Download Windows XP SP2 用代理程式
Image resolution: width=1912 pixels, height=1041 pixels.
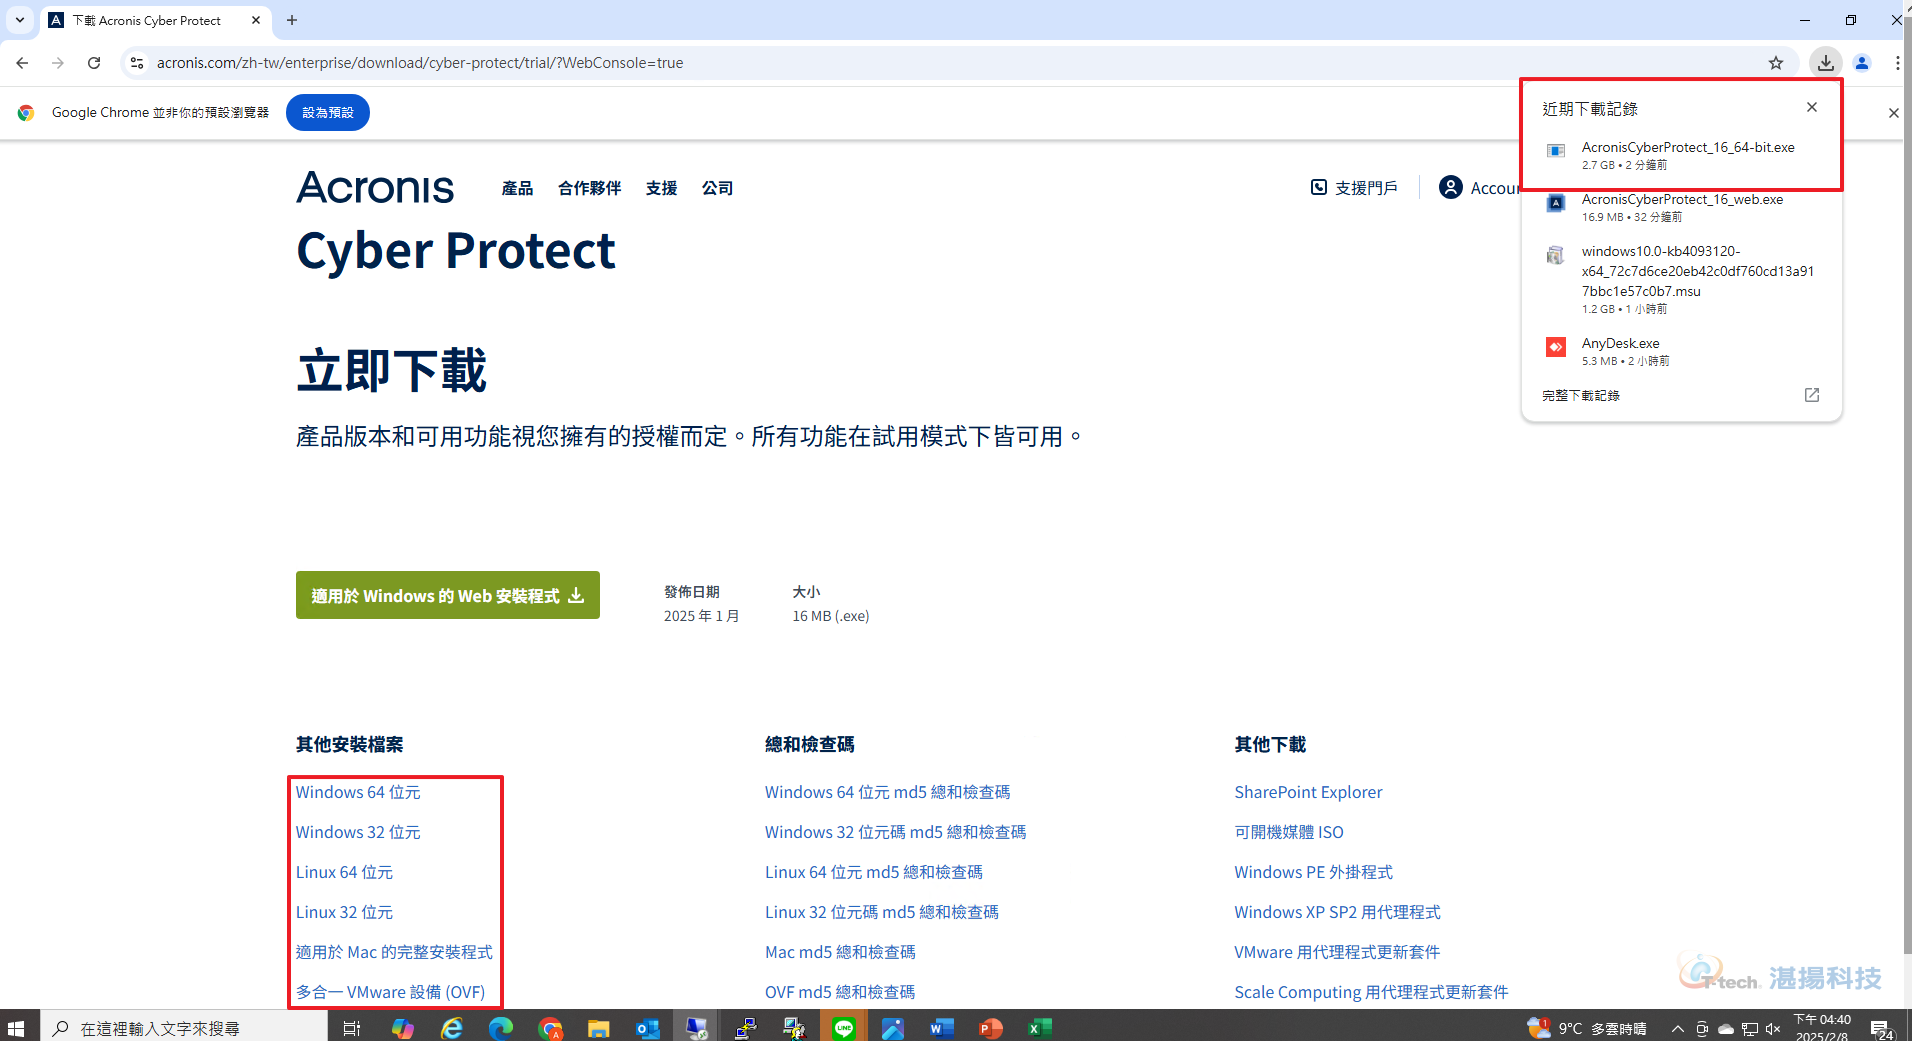point(1337,912)
